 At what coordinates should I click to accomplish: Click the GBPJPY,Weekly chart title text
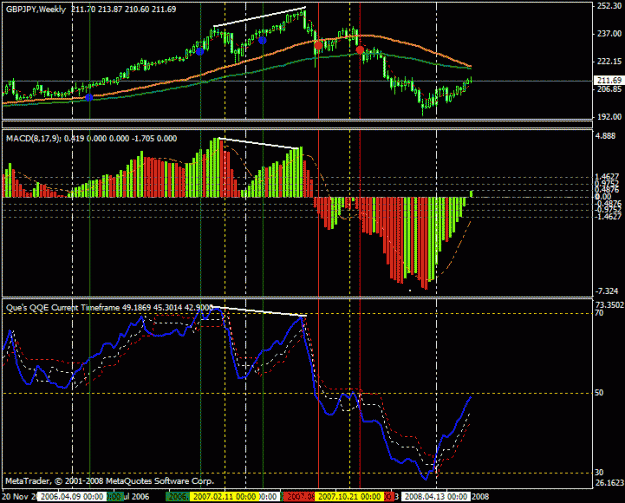35,9
